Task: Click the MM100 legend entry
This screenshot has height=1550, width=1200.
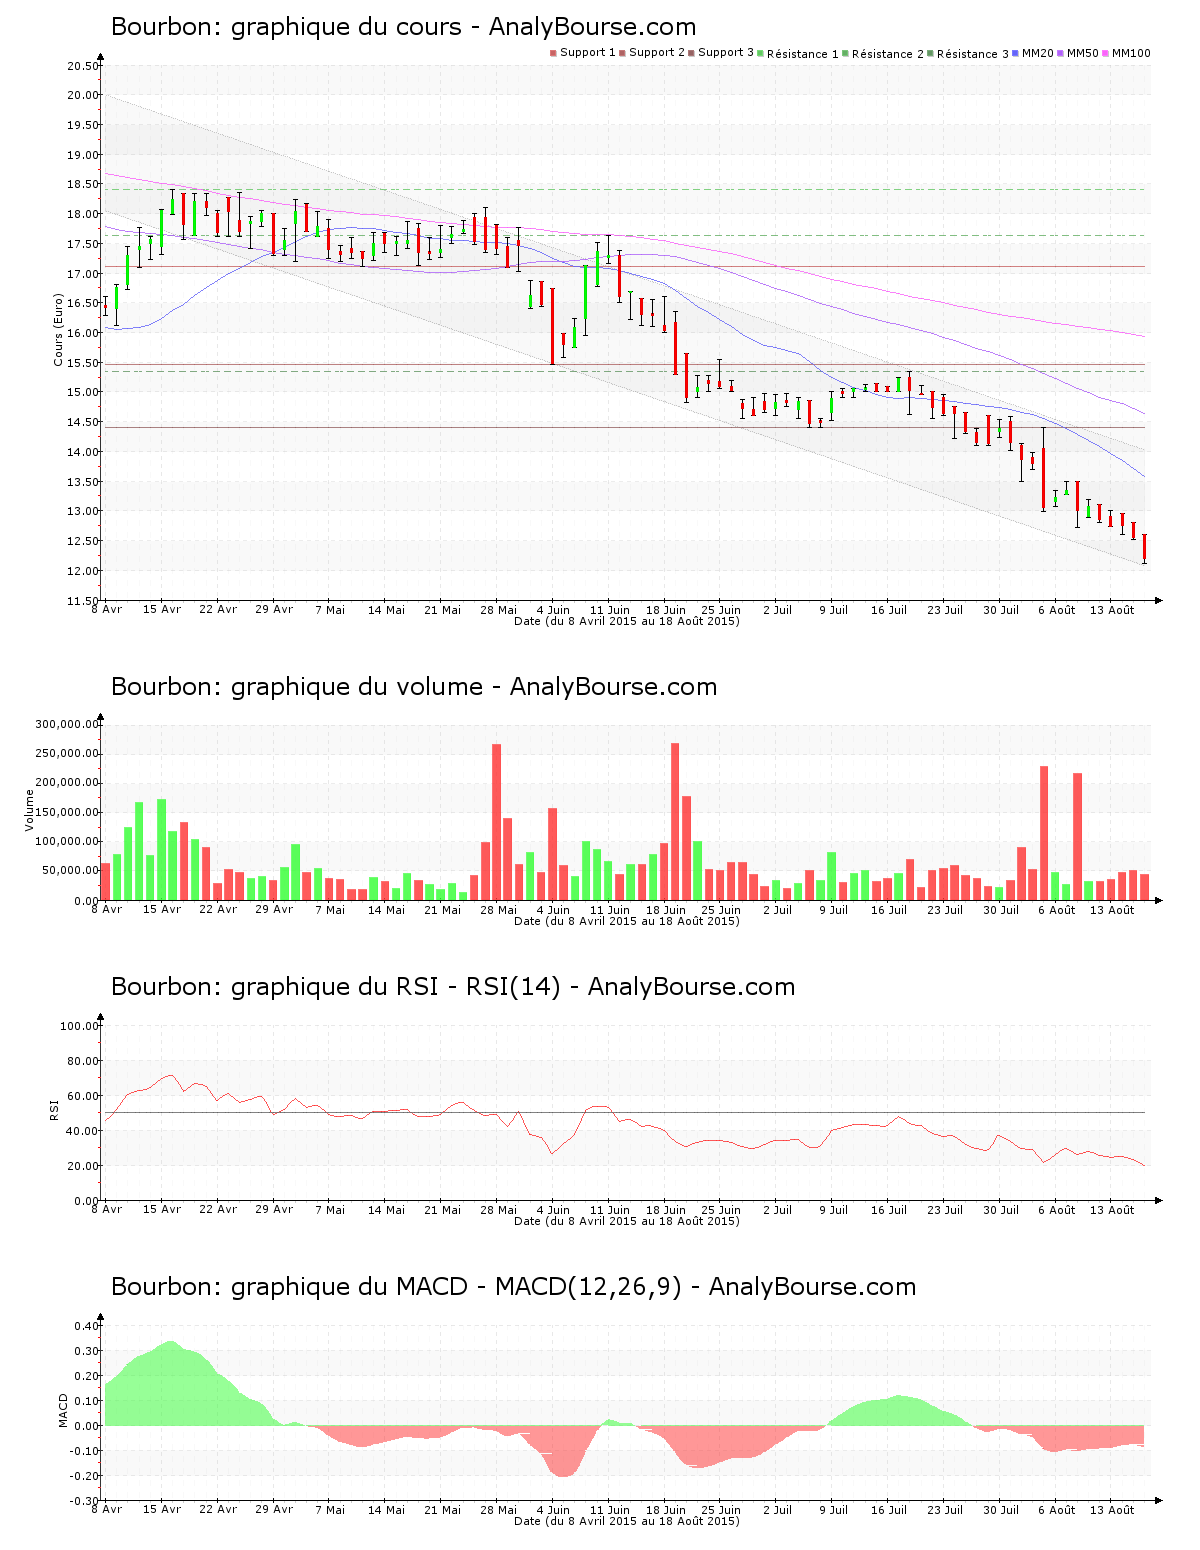Action: pyautogui.click(x=1131, y=53)
